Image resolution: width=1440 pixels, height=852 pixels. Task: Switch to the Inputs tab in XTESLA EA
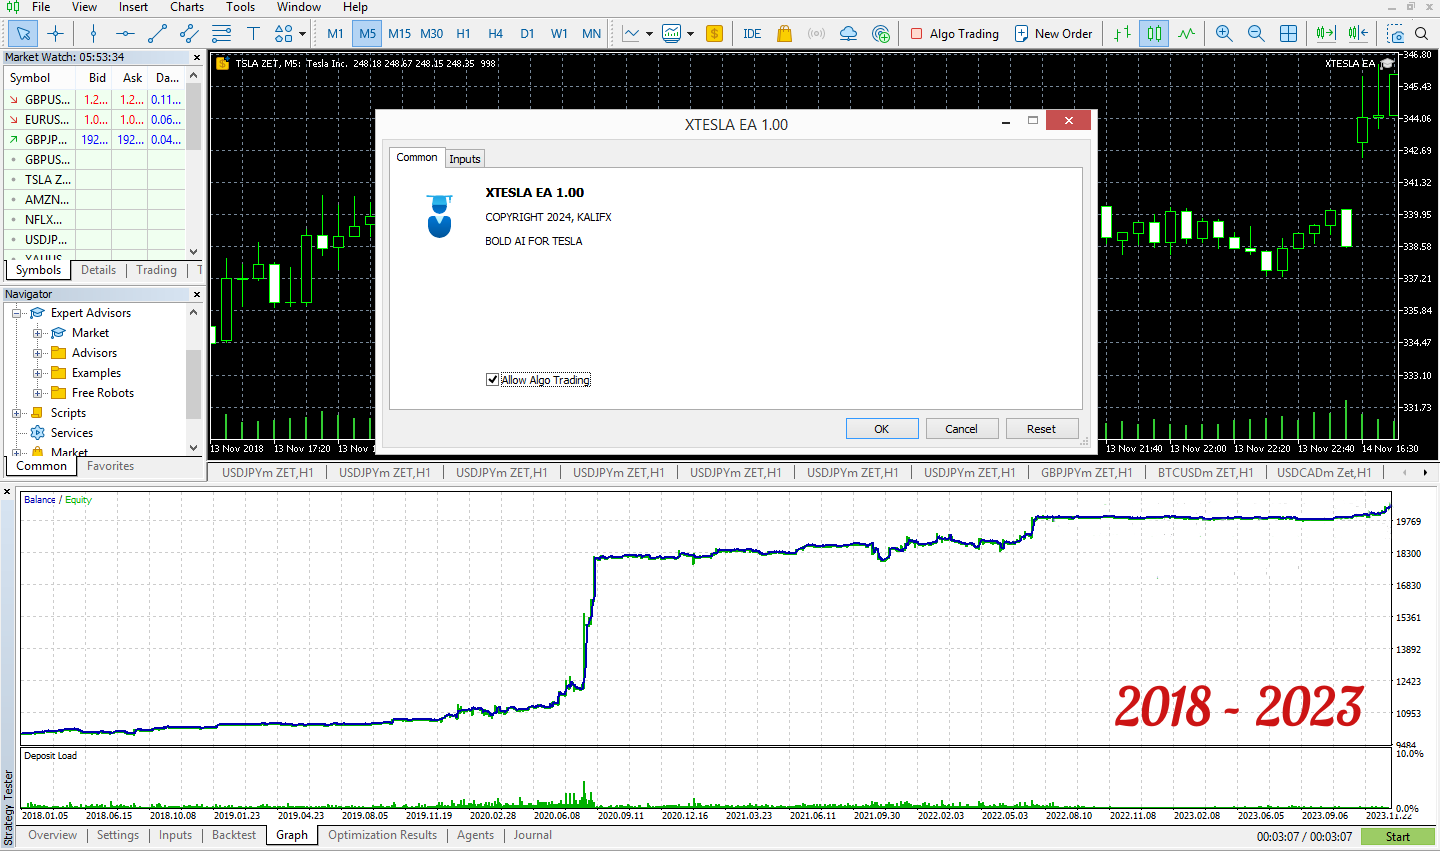(x=464, y=158)
